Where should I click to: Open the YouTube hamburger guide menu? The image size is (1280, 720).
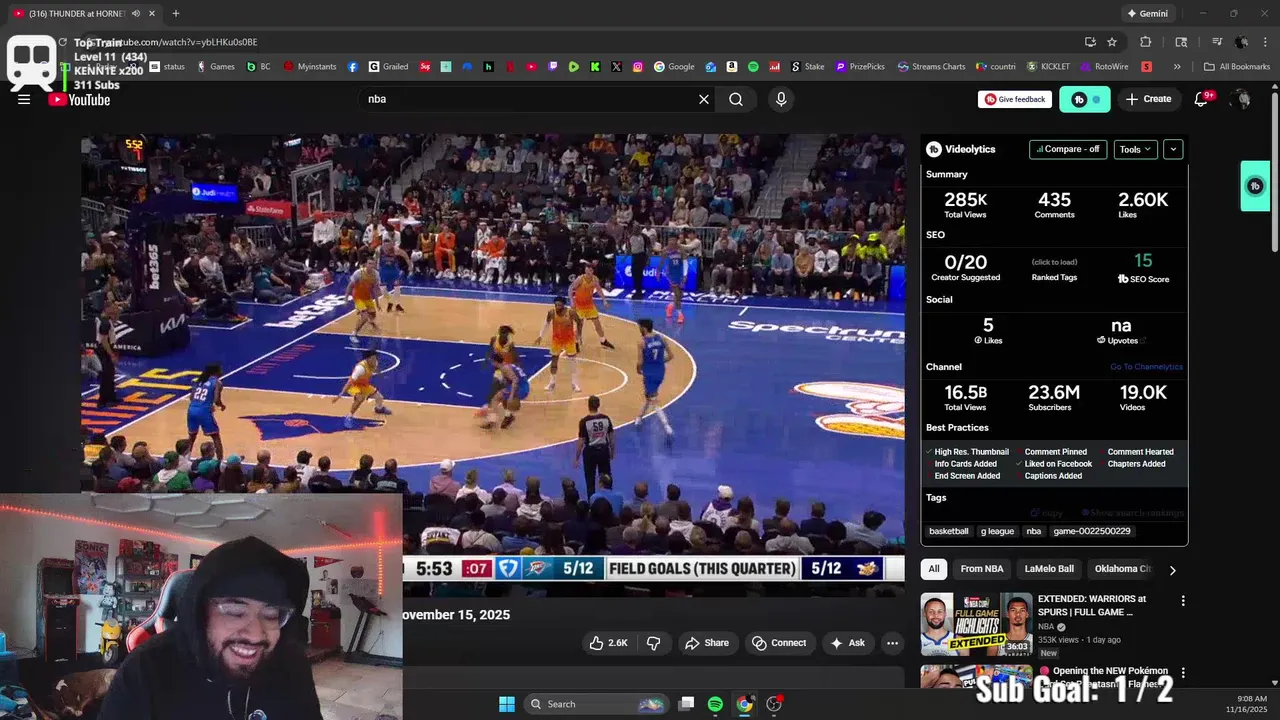[24, 99]
